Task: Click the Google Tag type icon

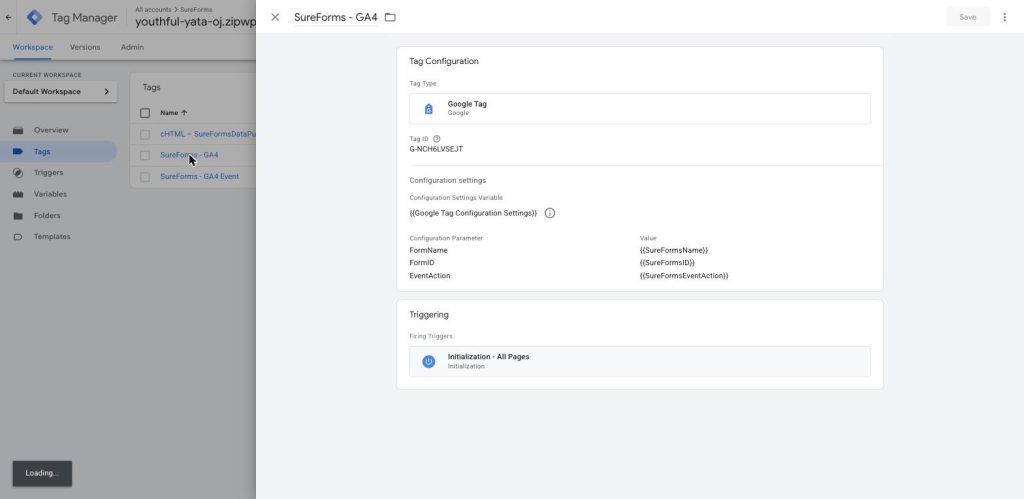Action: [428, 108]
